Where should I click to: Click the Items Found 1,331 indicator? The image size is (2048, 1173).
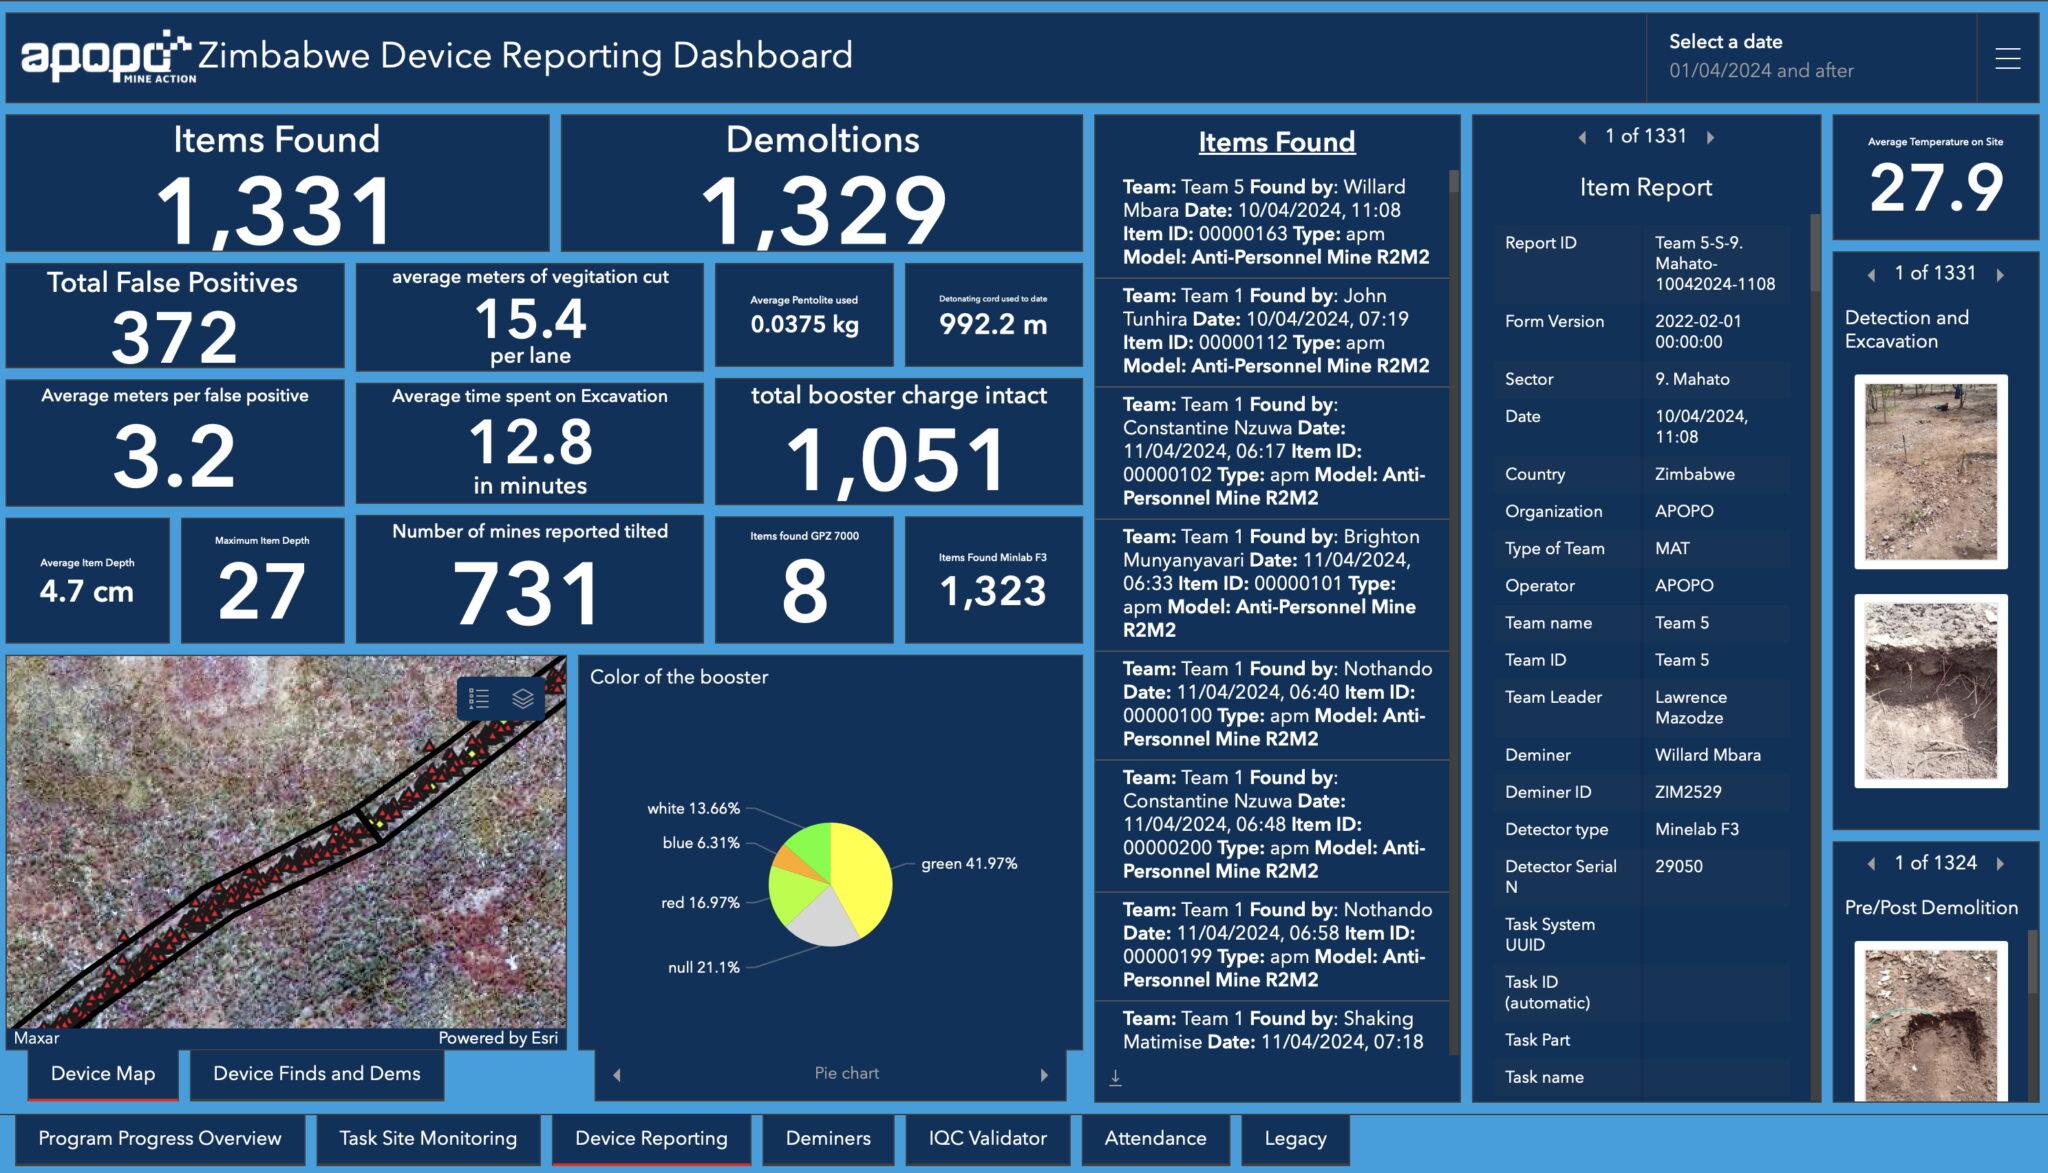pos(277,184)
